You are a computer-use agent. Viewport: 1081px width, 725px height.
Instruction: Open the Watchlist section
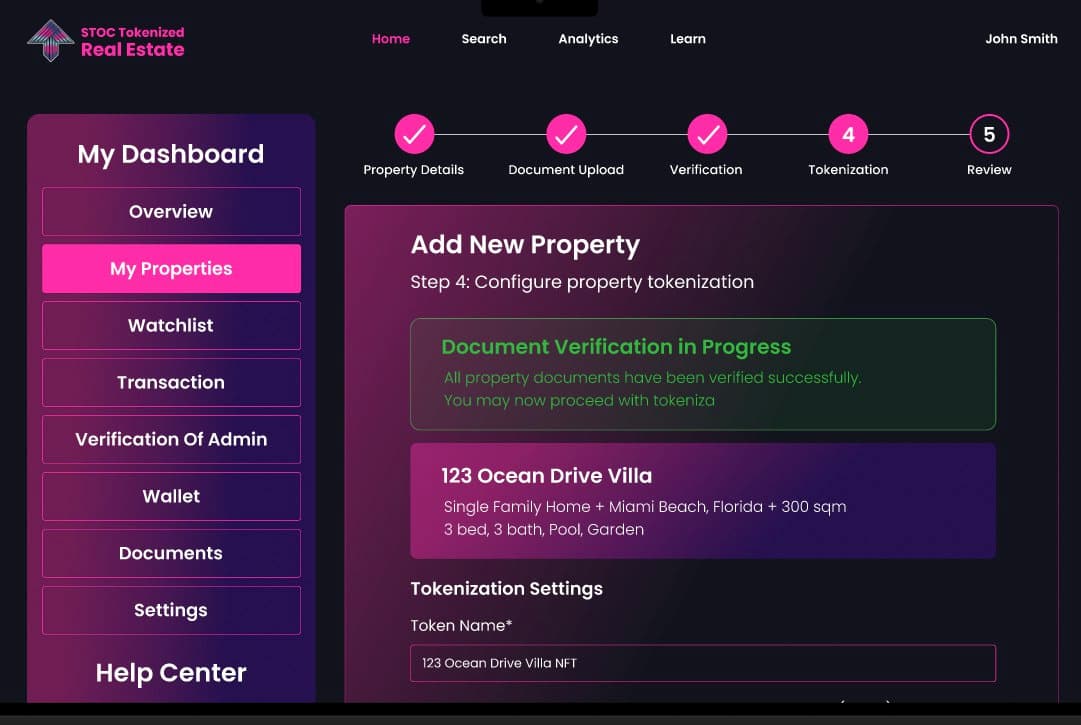[171, 326]
